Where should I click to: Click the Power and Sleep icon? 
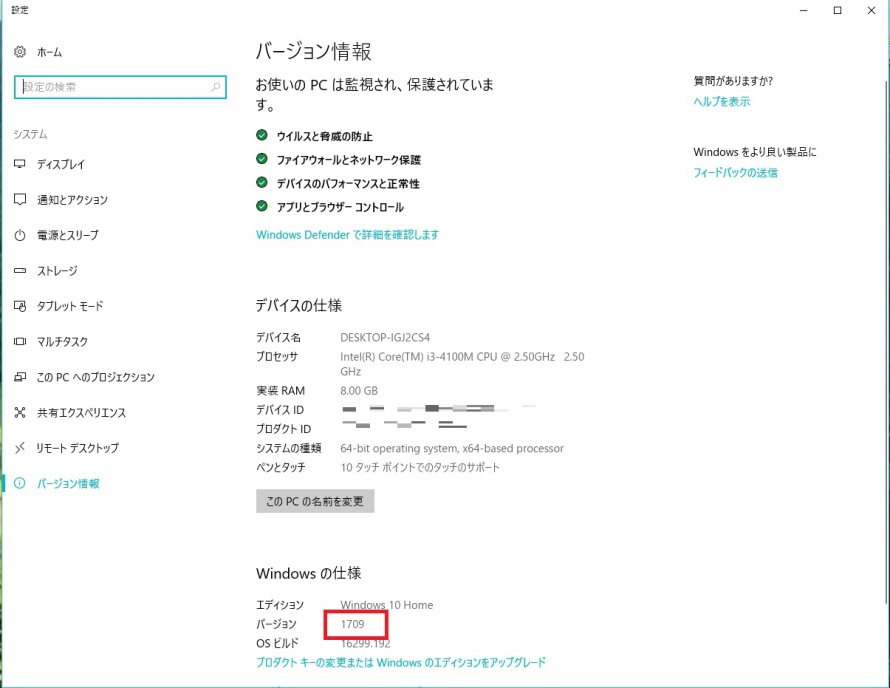point(20,235)
